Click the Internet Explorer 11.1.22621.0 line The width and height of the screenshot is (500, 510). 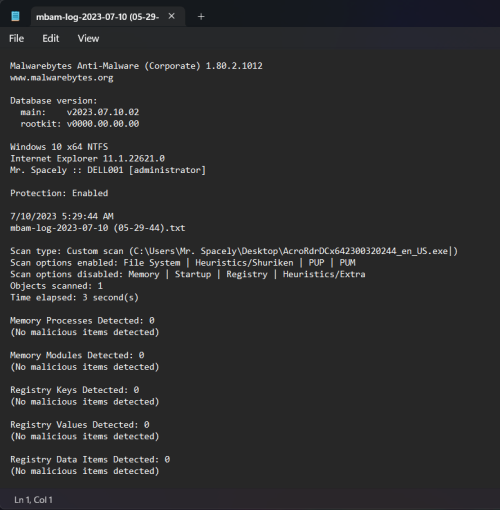tap(87, 158)
